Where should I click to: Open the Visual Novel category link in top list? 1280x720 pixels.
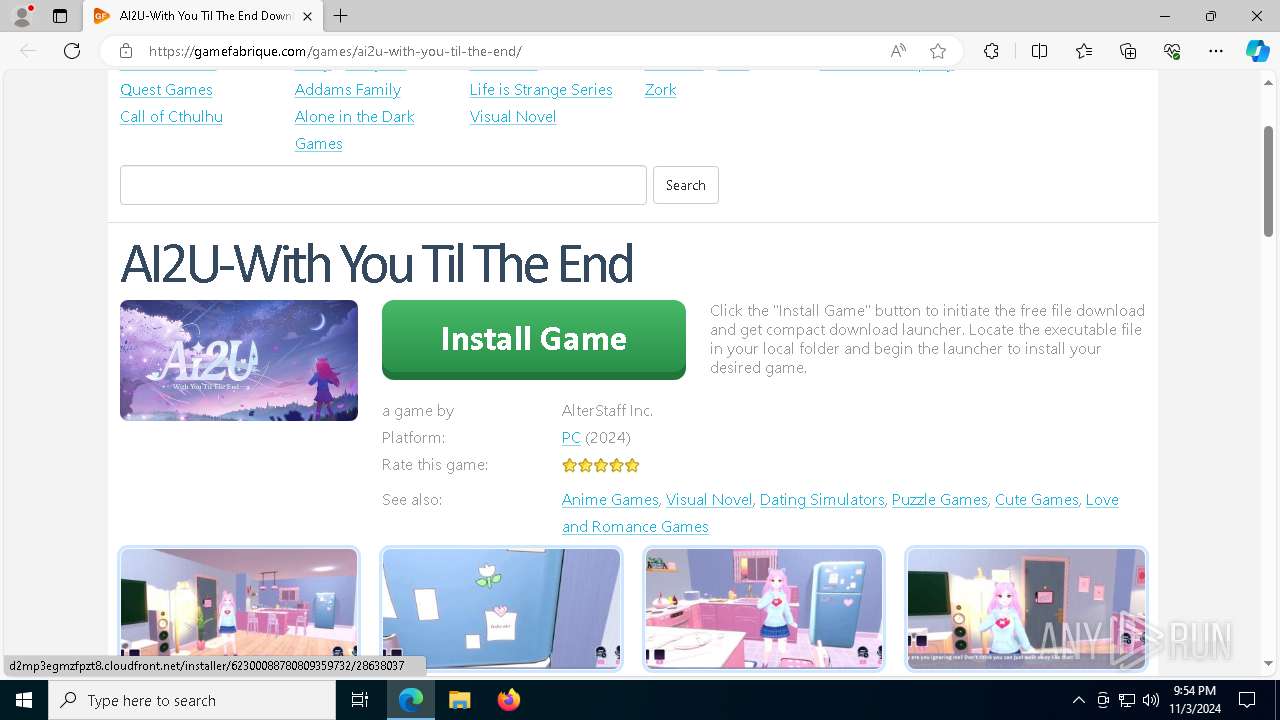click(x=513, y=117)
